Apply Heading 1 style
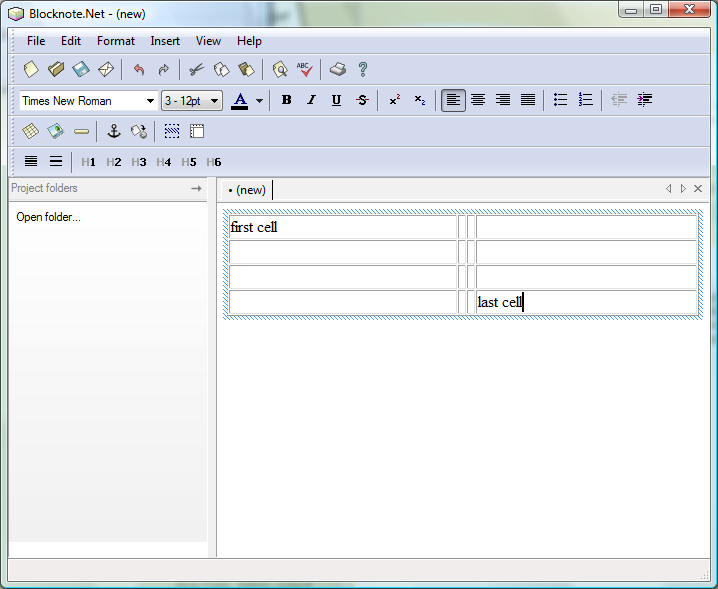The width and height of the screenshot is (718, 589). (88, 162)
